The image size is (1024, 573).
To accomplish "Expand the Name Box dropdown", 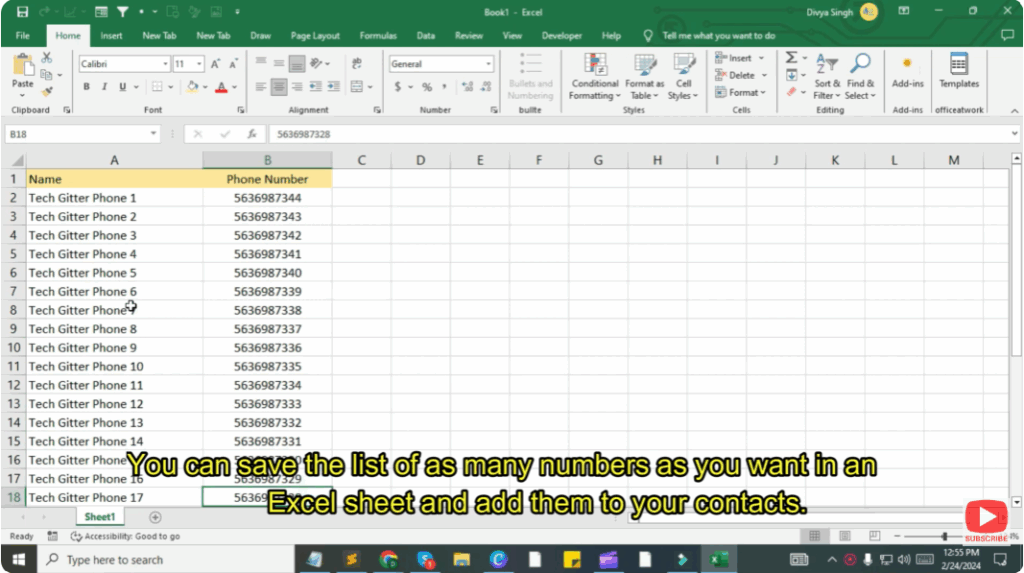I will click(x=153, y=134).
